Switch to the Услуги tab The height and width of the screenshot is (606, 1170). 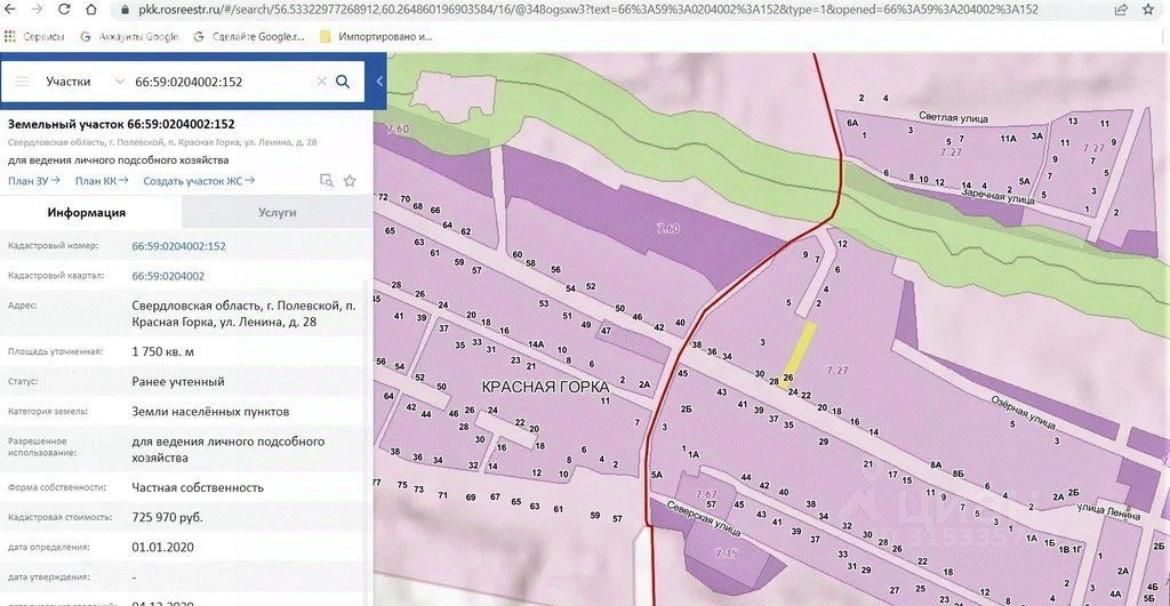(277, 212)
